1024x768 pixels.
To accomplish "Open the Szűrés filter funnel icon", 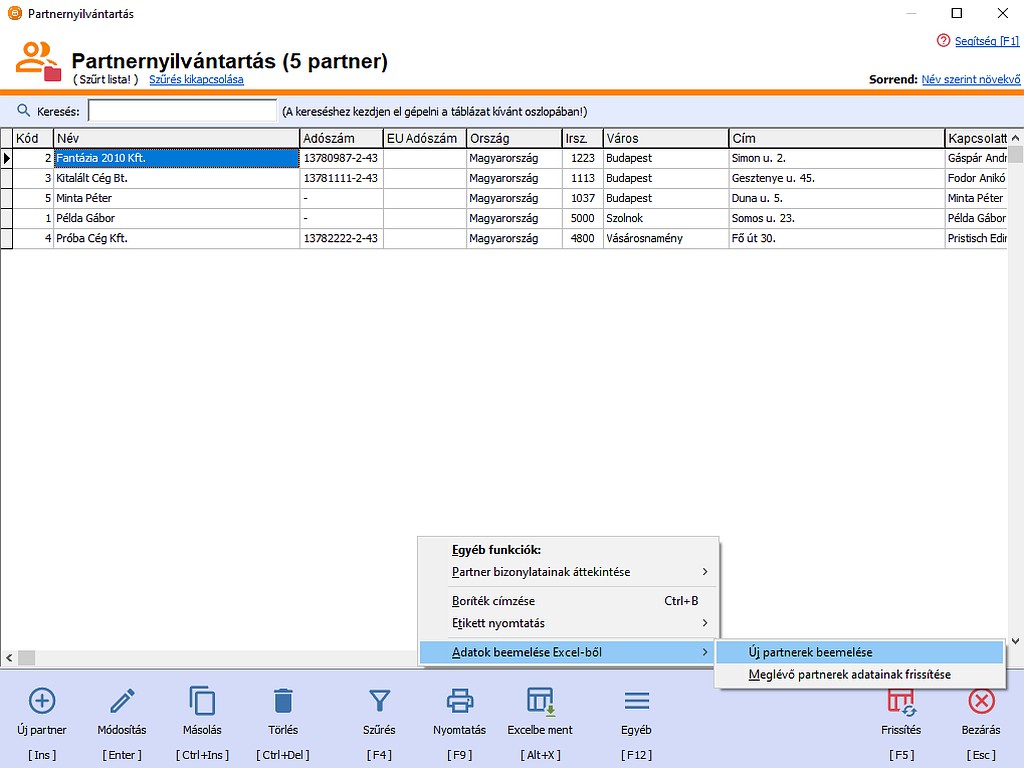I will pyautogui.click(x=379, y=700).
